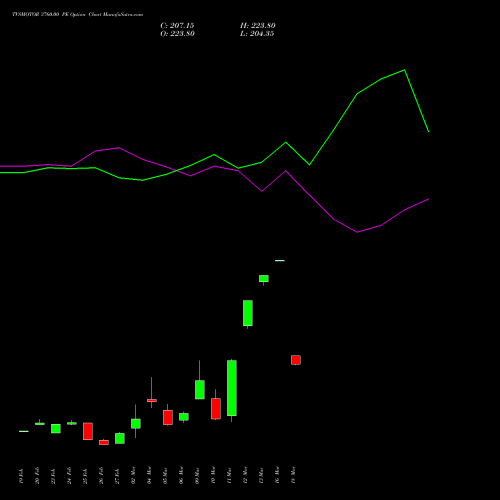Click the flat green dash candle above 16 Mar
The height and width of the screenshot is (500, 500).
(280, 260)
